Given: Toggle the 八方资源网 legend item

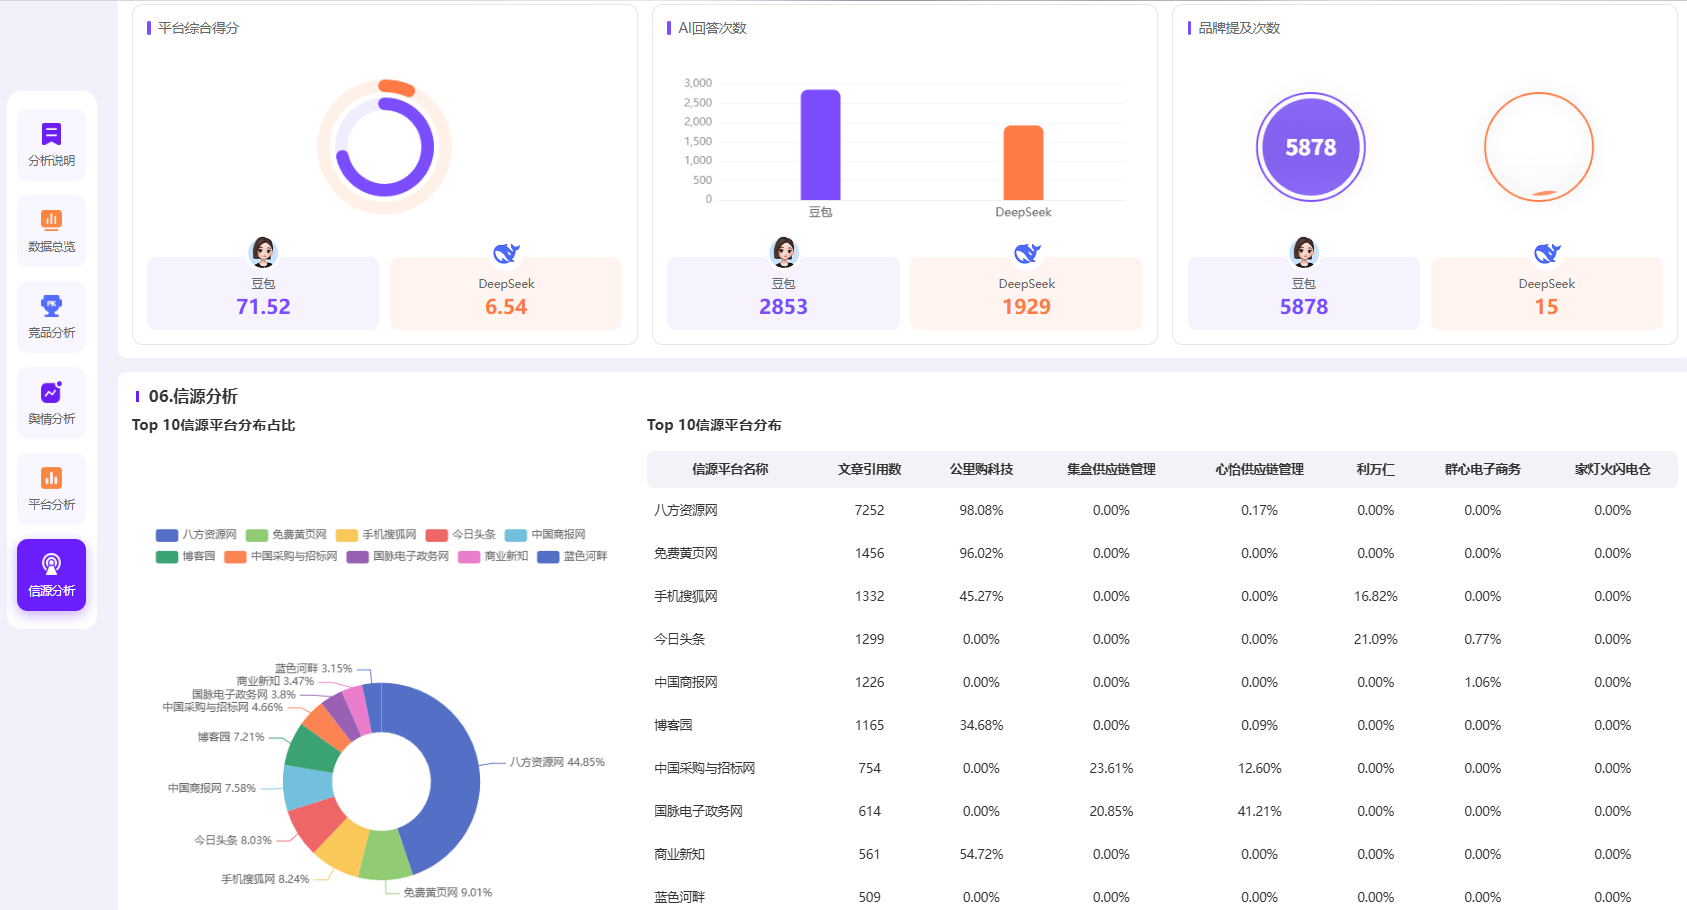Looking at the screenshot, I should (x=196, y=535).
